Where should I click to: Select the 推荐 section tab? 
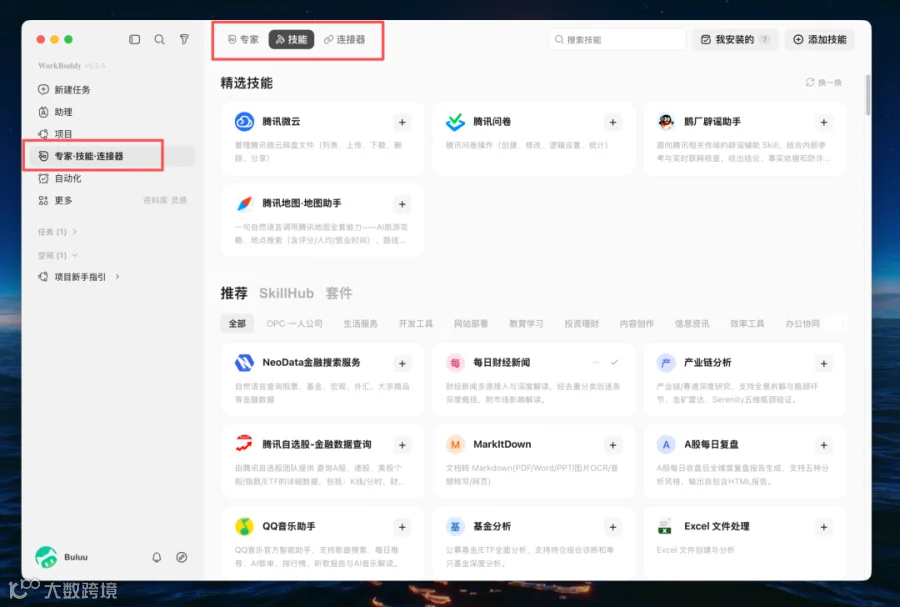(x=234, y=293)
